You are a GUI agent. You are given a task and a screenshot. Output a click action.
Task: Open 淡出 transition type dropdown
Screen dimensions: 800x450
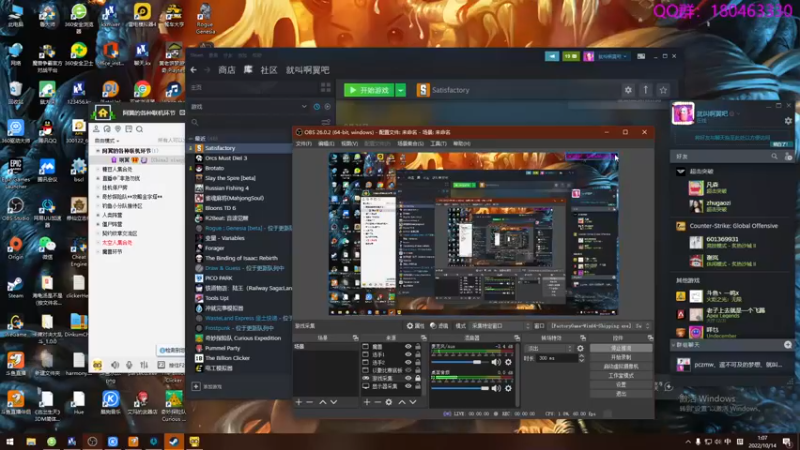[548, 348]
